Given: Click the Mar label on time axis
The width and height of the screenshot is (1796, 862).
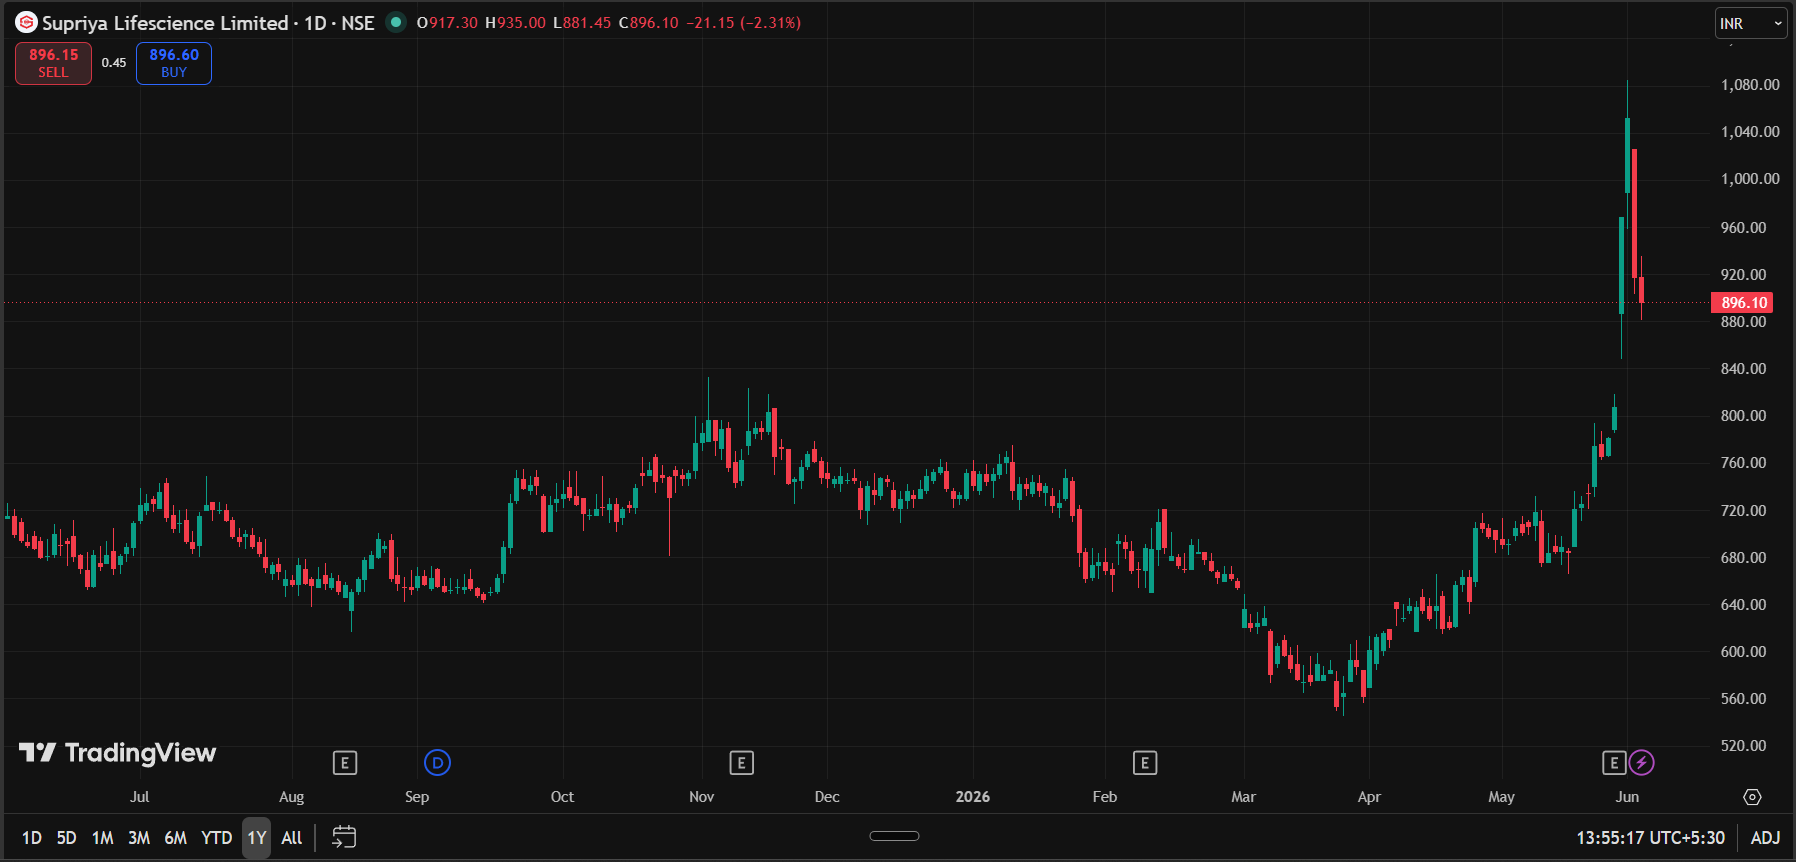Looking at the screenshot, I should pyautogui.click(x=1243, y=797).
